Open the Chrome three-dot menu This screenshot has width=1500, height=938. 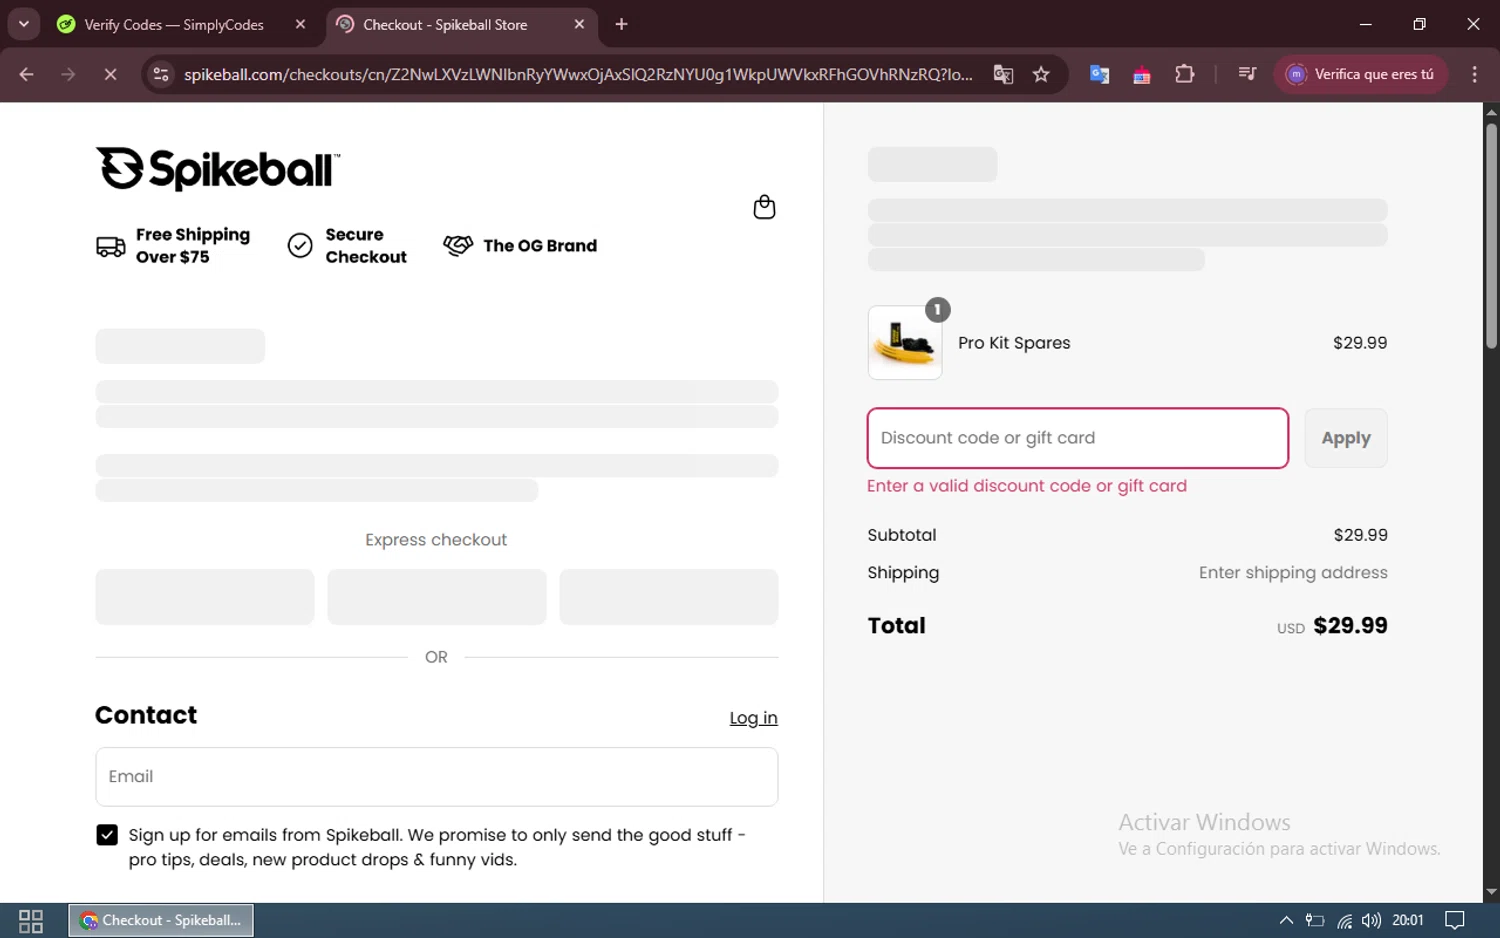click(1474, 74)
